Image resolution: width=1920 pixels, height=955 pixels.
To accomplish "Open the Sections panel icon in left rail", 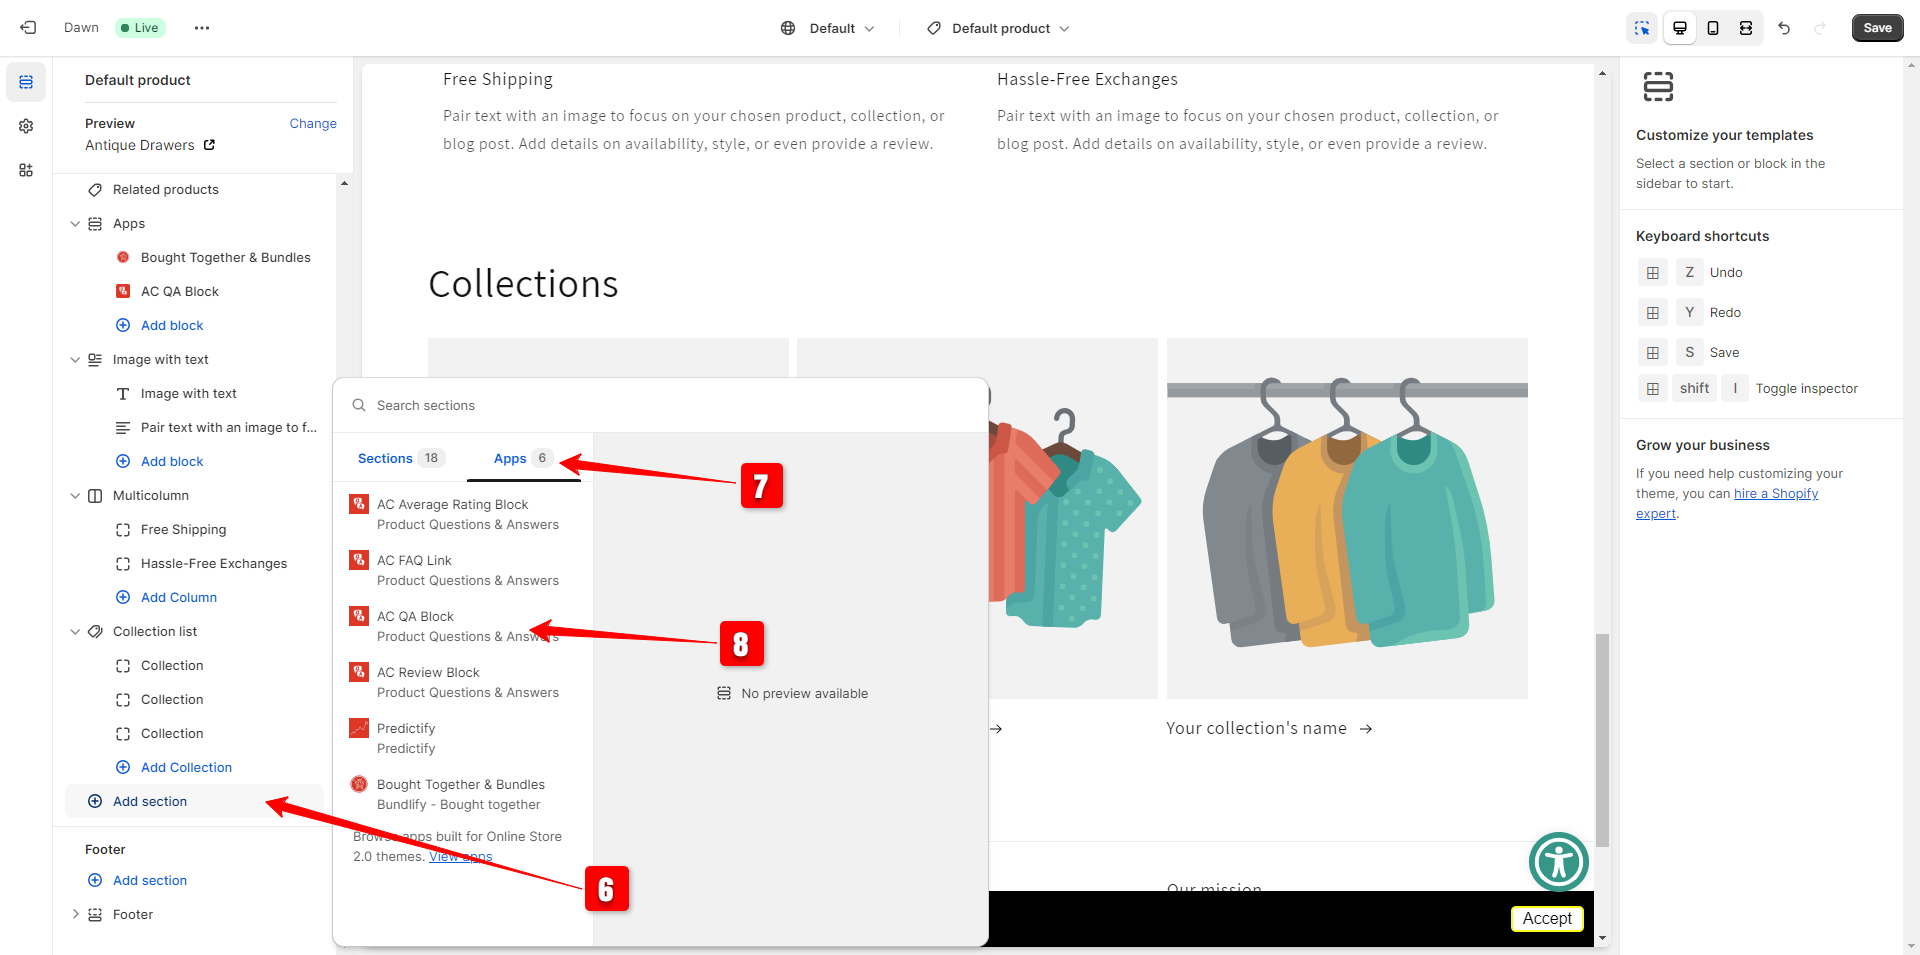I will (26, 82).
